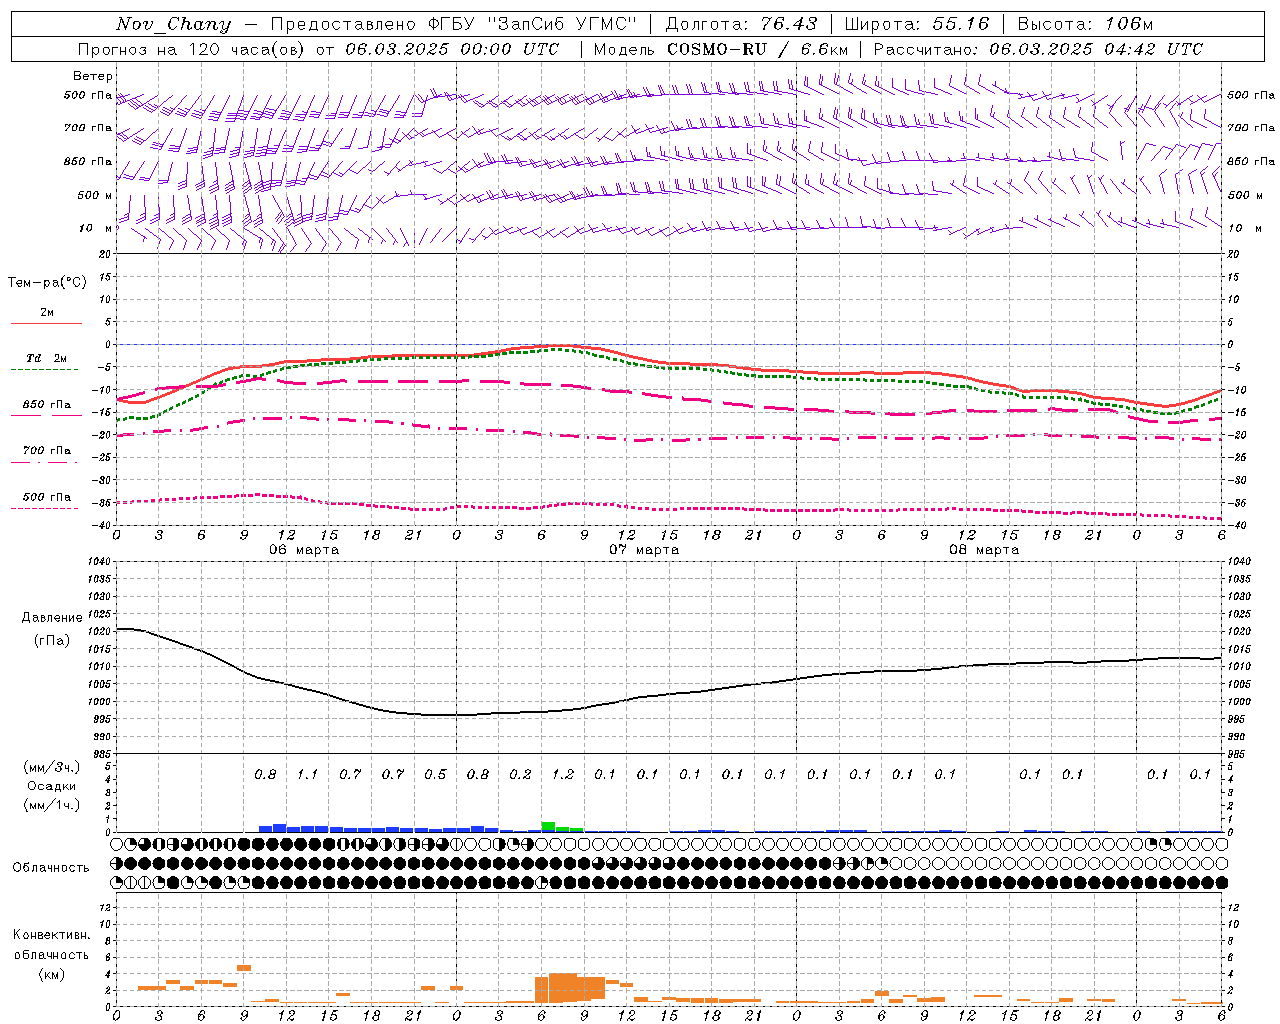The width and height of the screenshot is (1280, 1024).
Task: Click the forecast start text Прогноз на 120 часа(ов)
Action: point(193,49)
